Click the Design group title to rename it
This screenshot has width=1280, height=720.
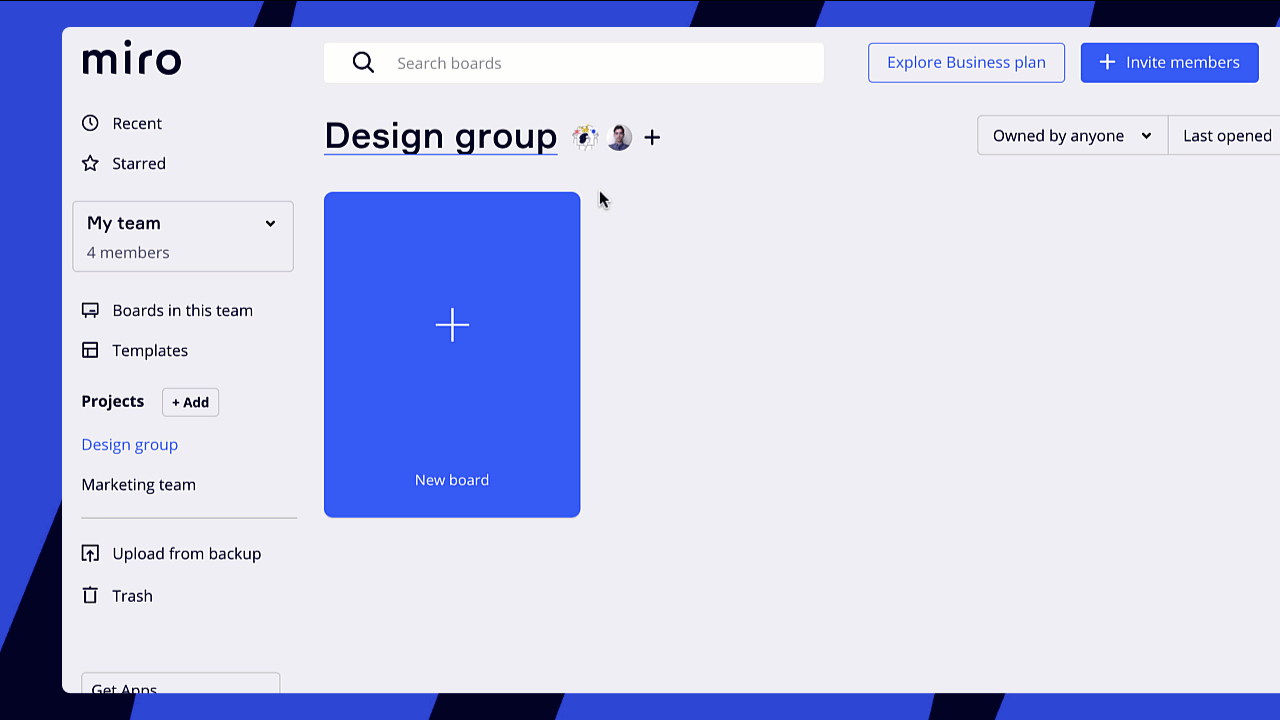coord(441,136)
